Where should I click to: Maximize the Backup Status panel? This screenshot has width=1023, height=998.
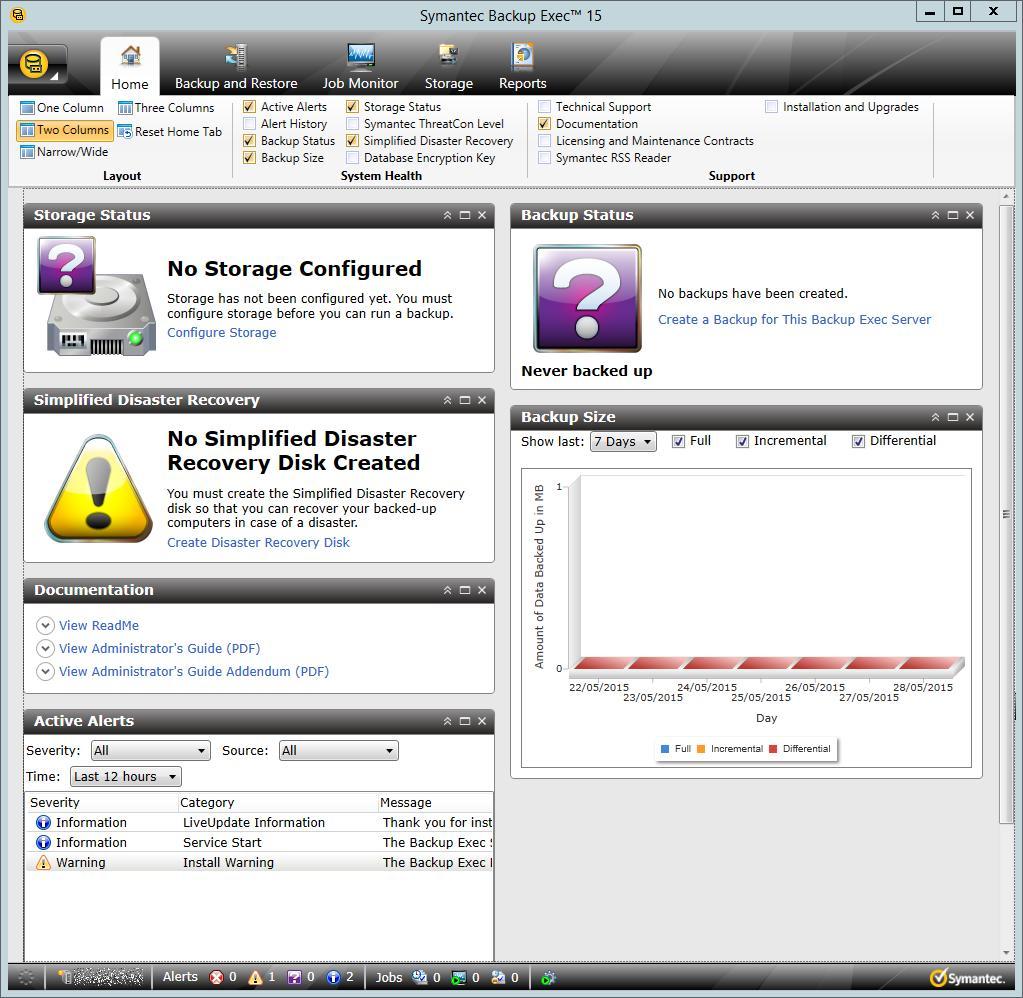953,215
